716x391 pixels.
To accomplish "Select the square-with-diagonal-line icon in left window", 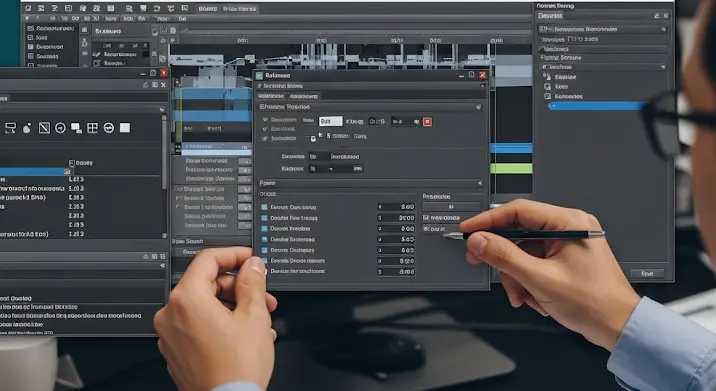I will coord(44,128).
